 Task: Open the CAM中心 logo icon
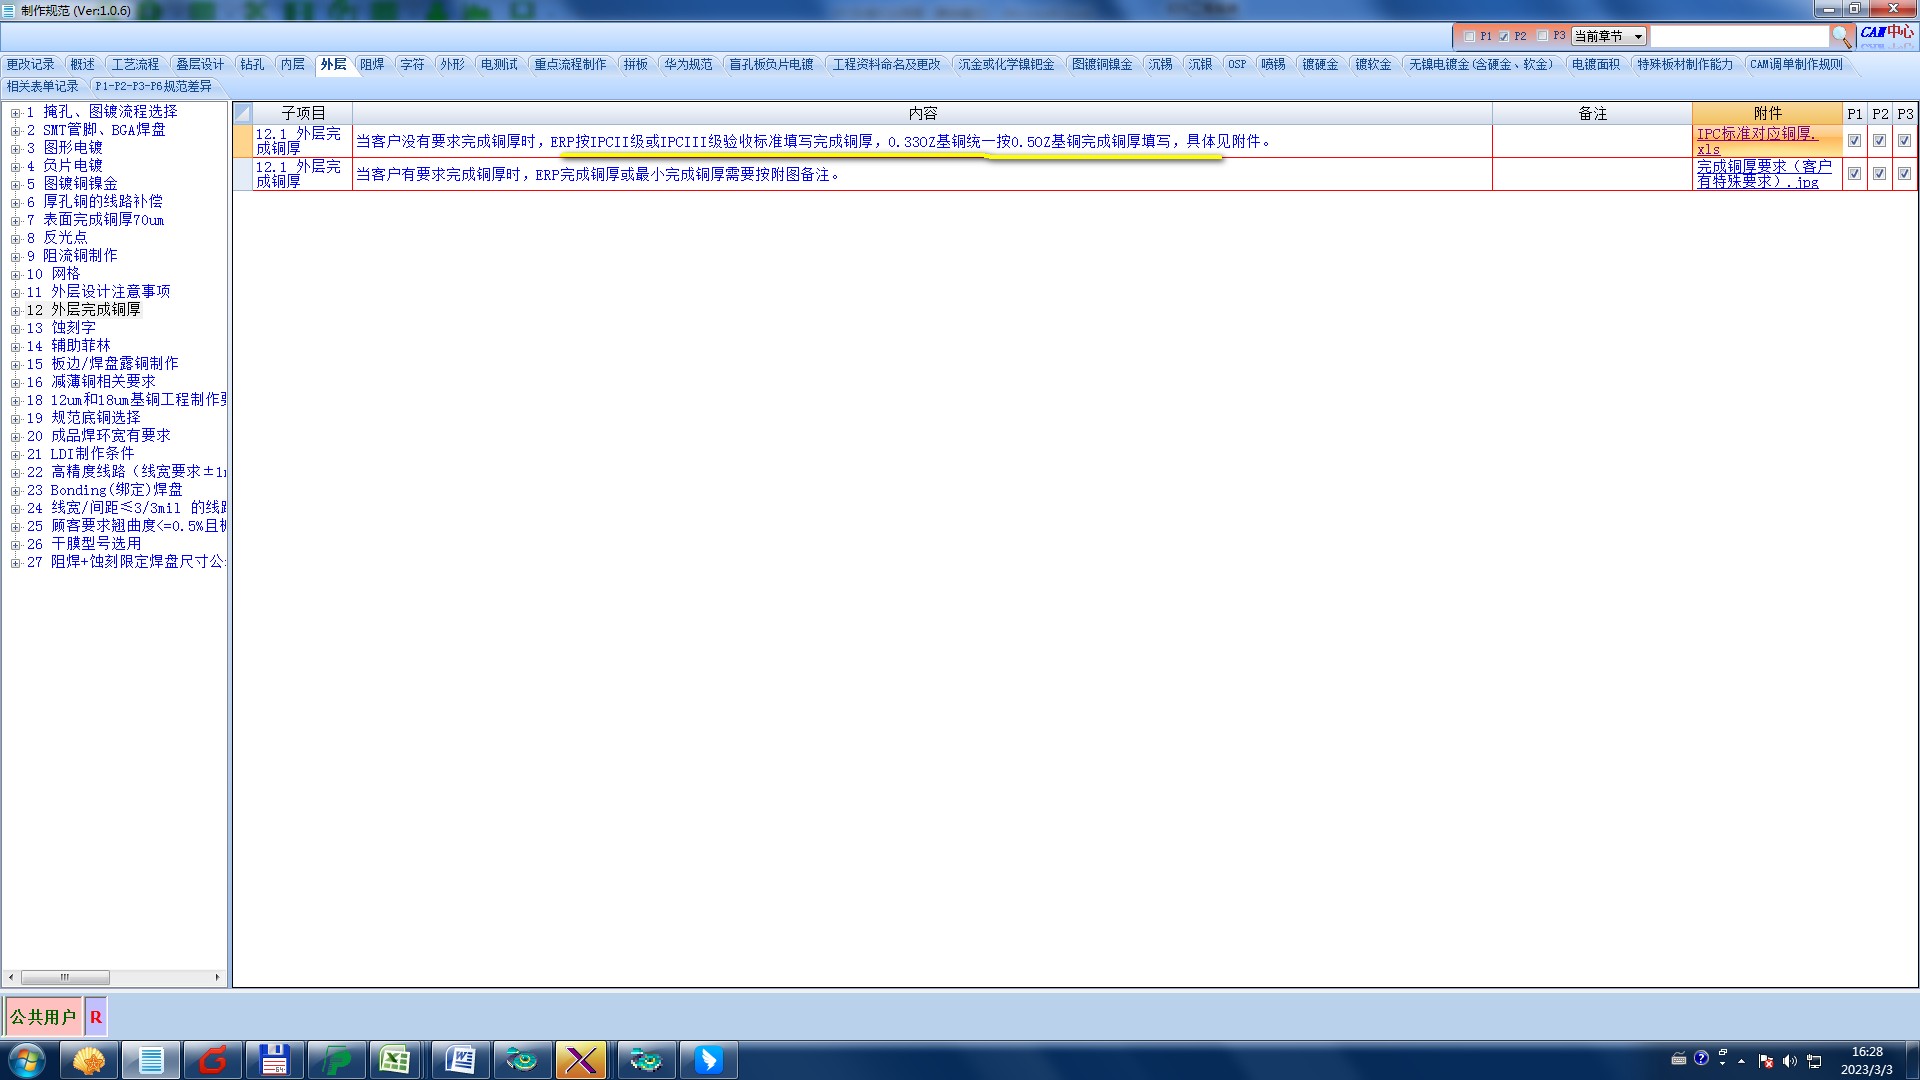tap(1887, 33)
